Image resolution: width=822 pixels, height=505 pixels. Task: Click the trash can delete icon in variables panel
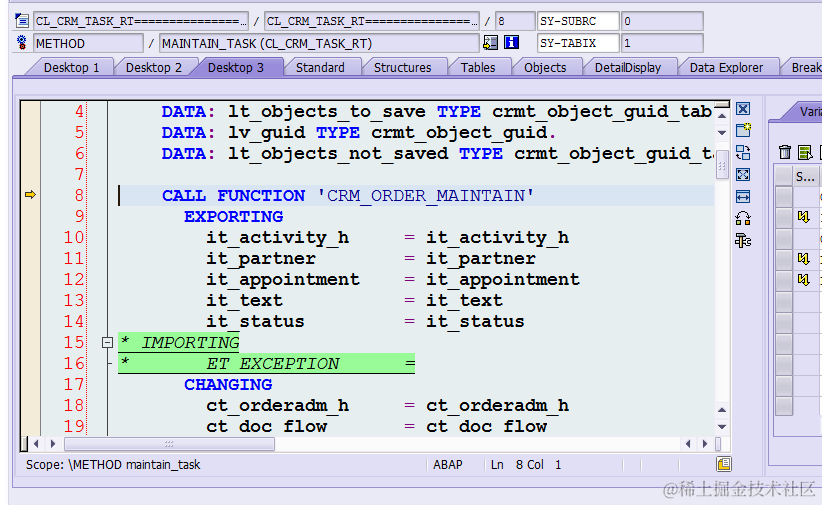coord(785,152)
